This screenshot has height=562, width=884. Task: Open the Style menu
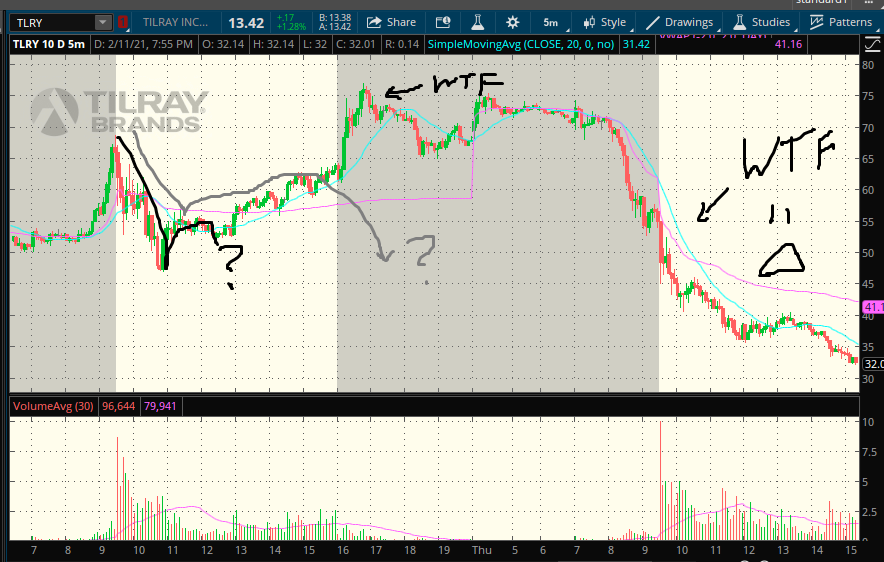pyautogui.click(x=604, y=23)
